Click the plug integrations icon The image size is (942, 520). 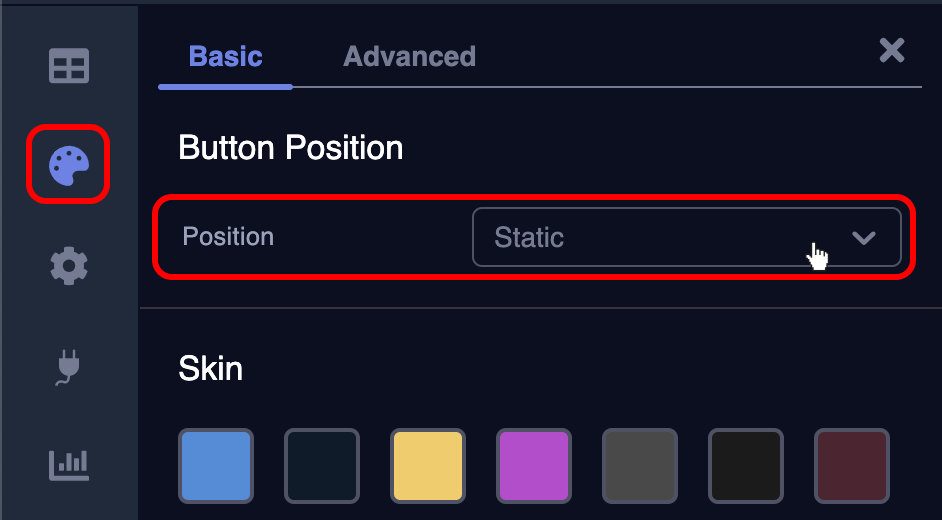(x=69, y=366)
